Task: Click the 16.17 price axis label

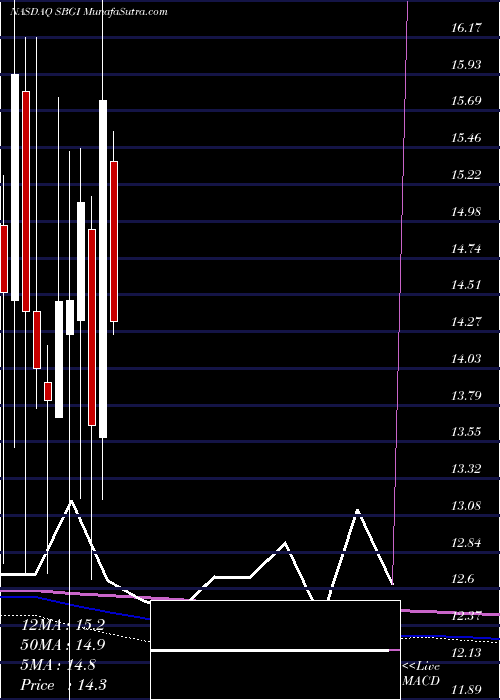Action: point(466,28)
